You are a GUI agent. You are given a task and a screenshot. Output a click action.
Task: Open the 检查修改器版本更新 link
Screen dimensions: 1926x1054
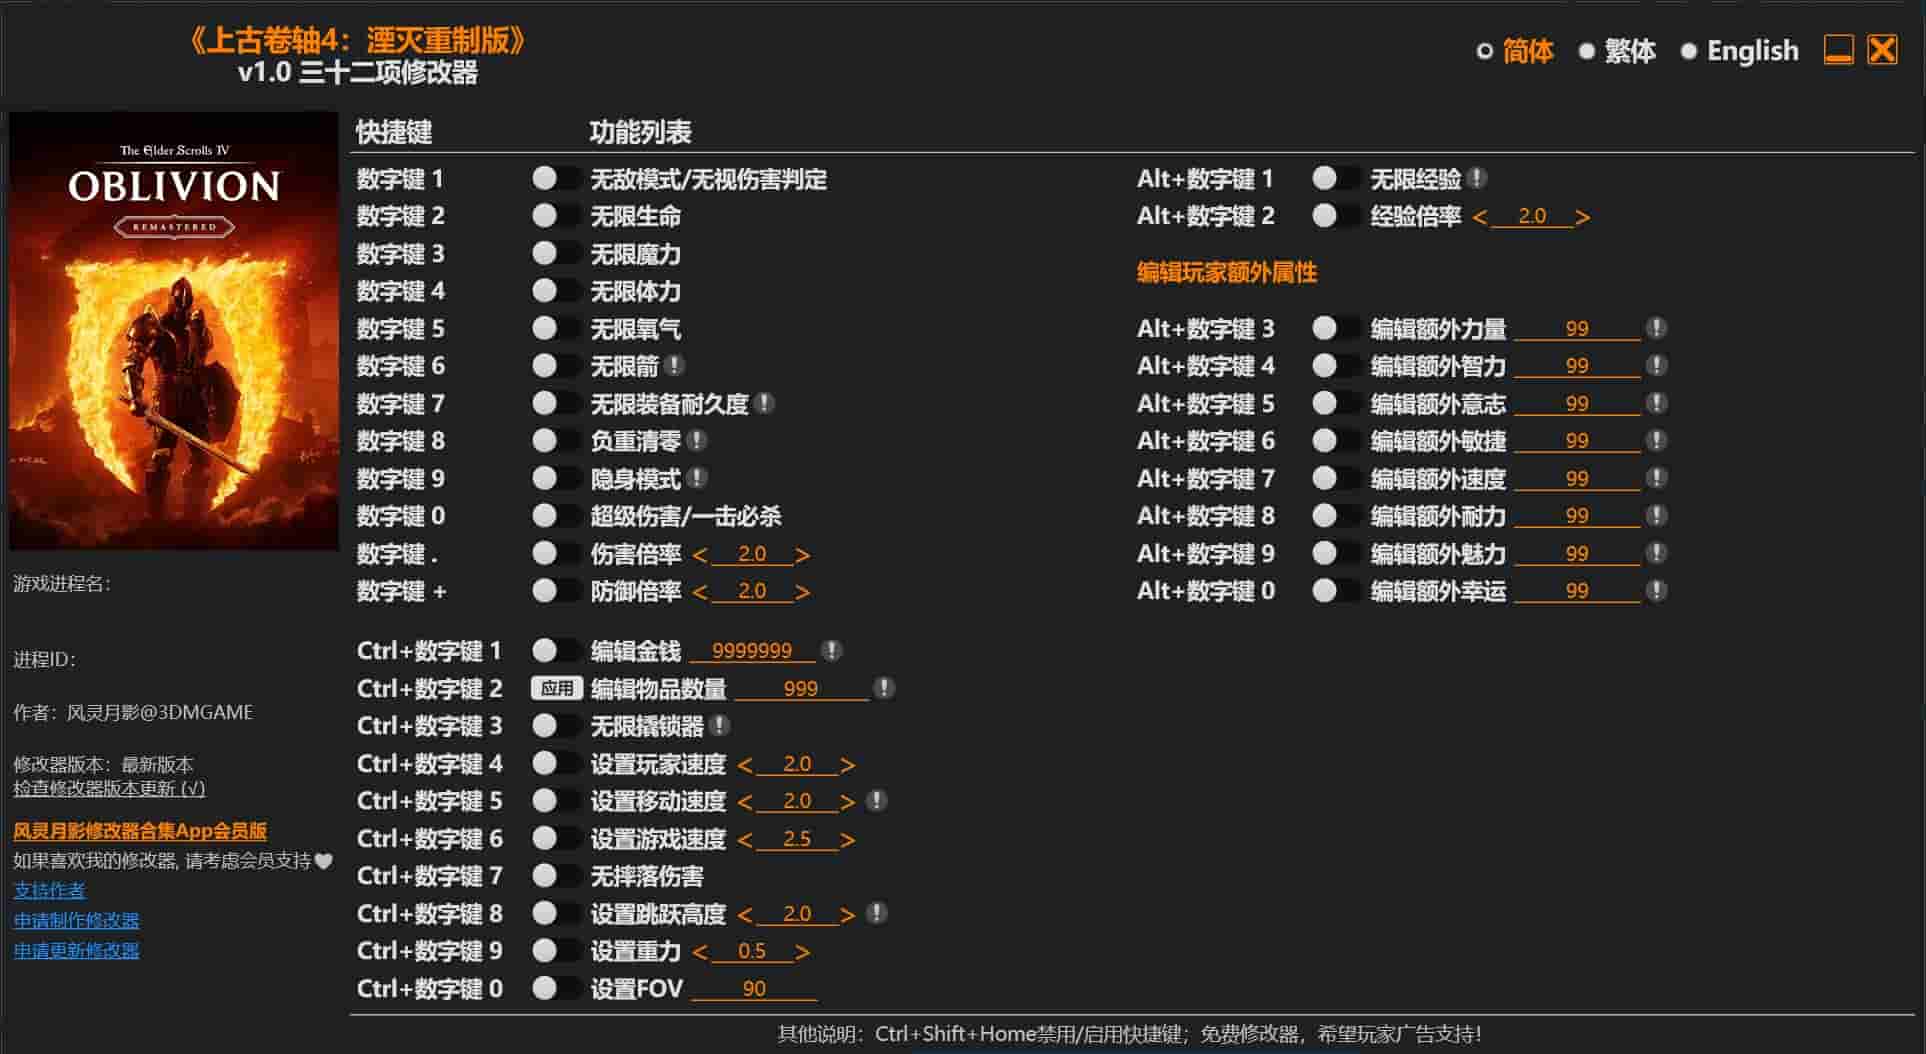pyautogui.click(x=109, y=789)
